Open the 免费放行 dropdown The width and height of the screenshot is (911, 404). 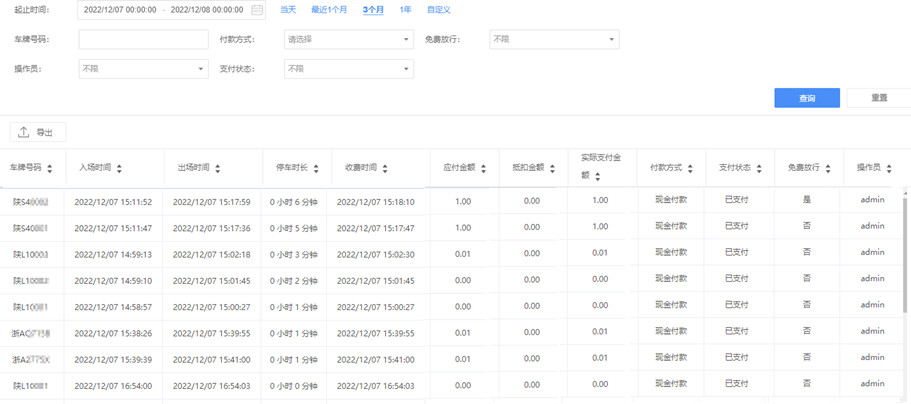pos(554,40)
